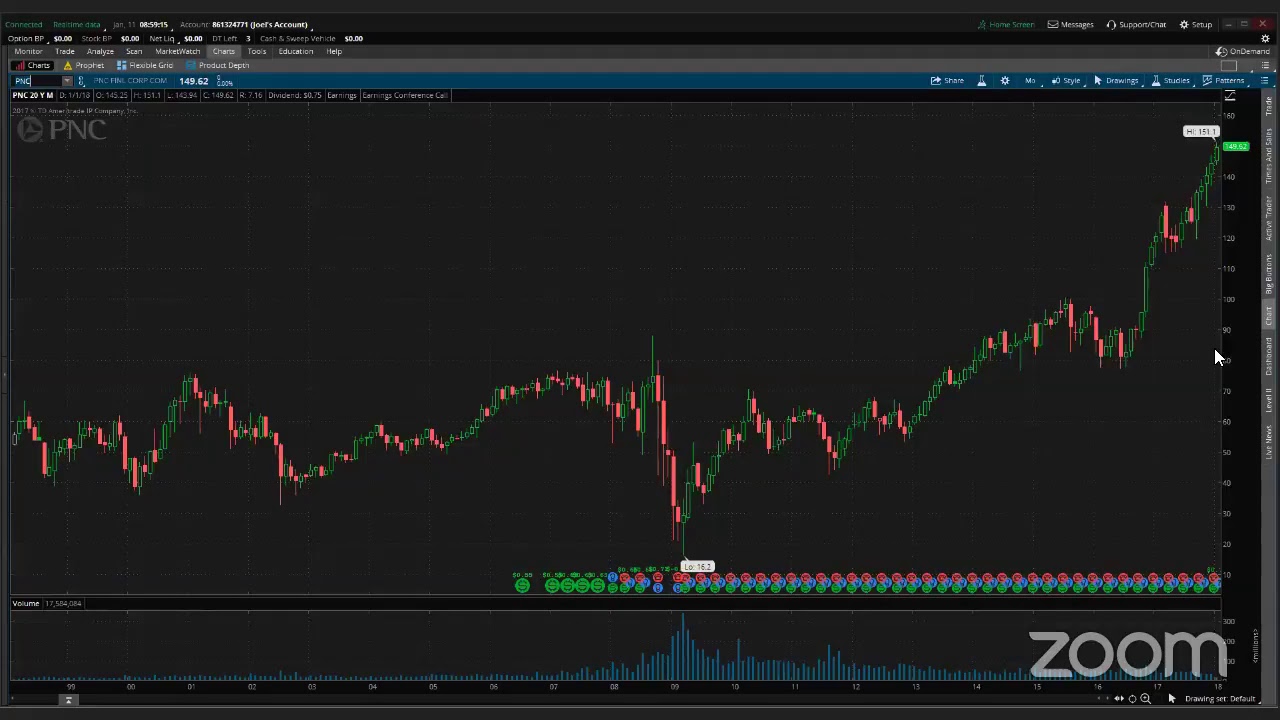Click the symbol link chain icon
Screen dimensions: 1280x720
pos(81,81)
